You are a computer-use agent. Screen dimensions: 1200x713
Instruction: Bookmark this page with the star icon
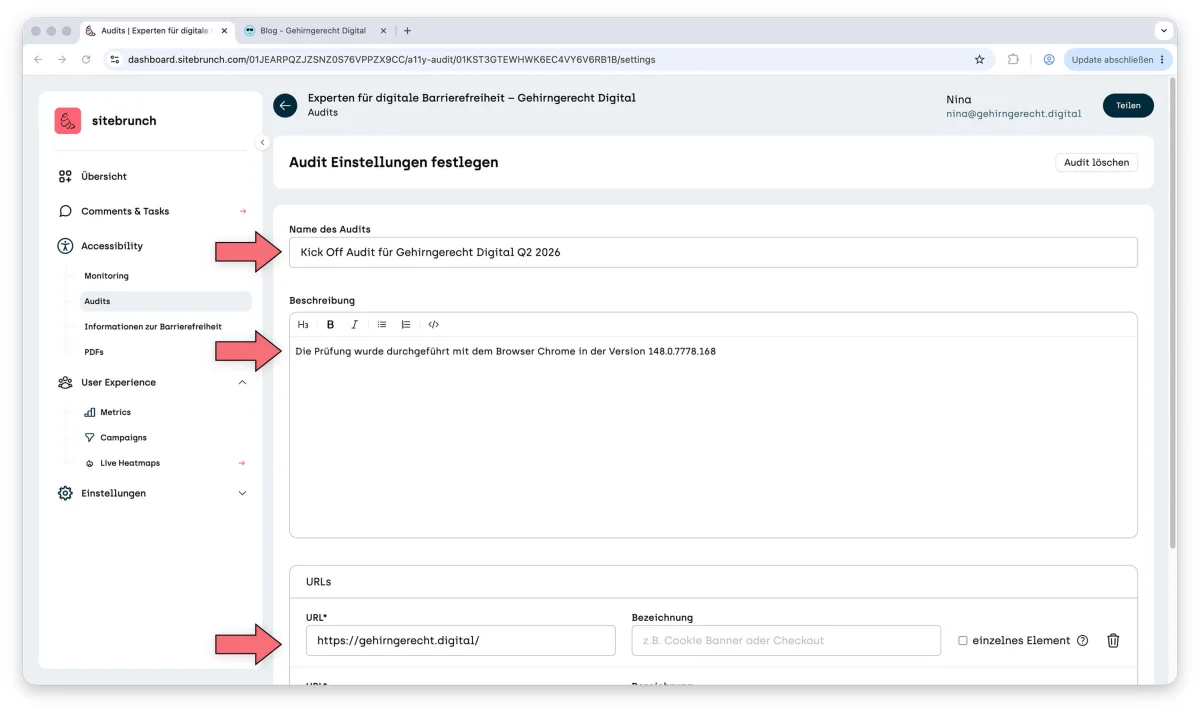pyautogui.click(x=980, y=60)
